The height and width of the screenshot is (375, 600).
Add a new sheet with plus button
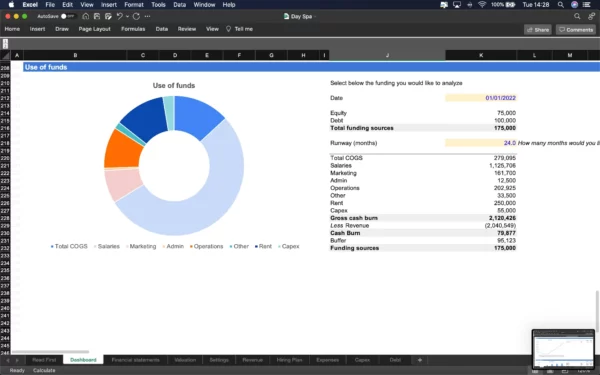420,360
